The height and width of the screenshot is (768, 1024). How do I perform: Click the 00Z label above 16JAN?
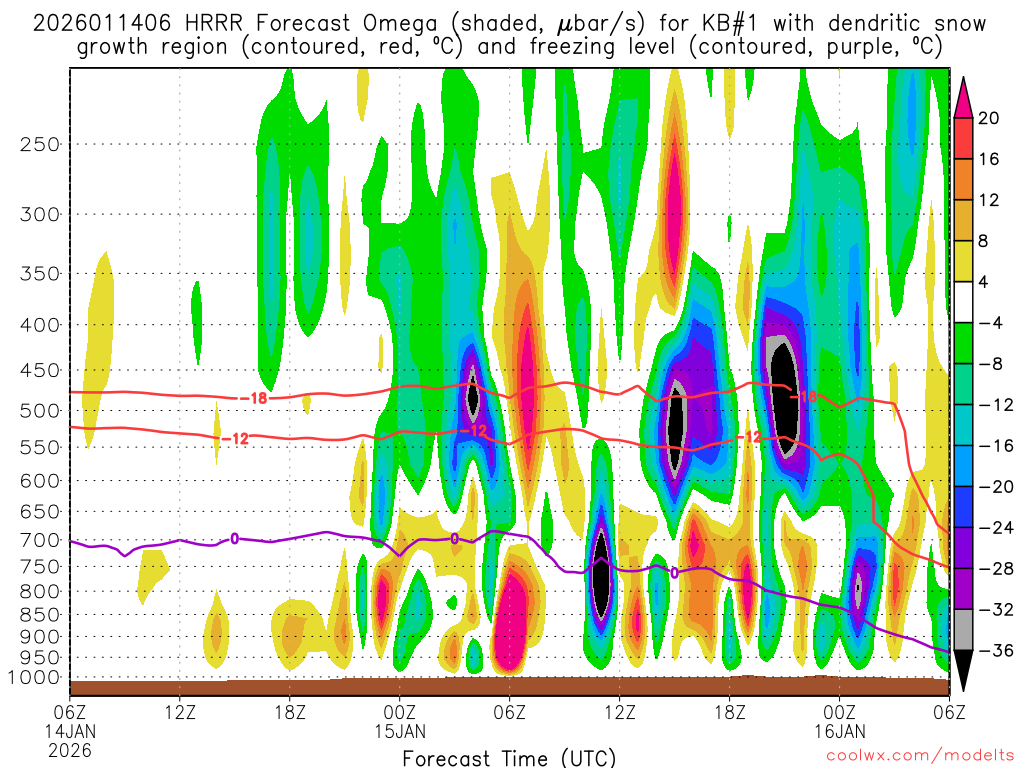point(839,711)
